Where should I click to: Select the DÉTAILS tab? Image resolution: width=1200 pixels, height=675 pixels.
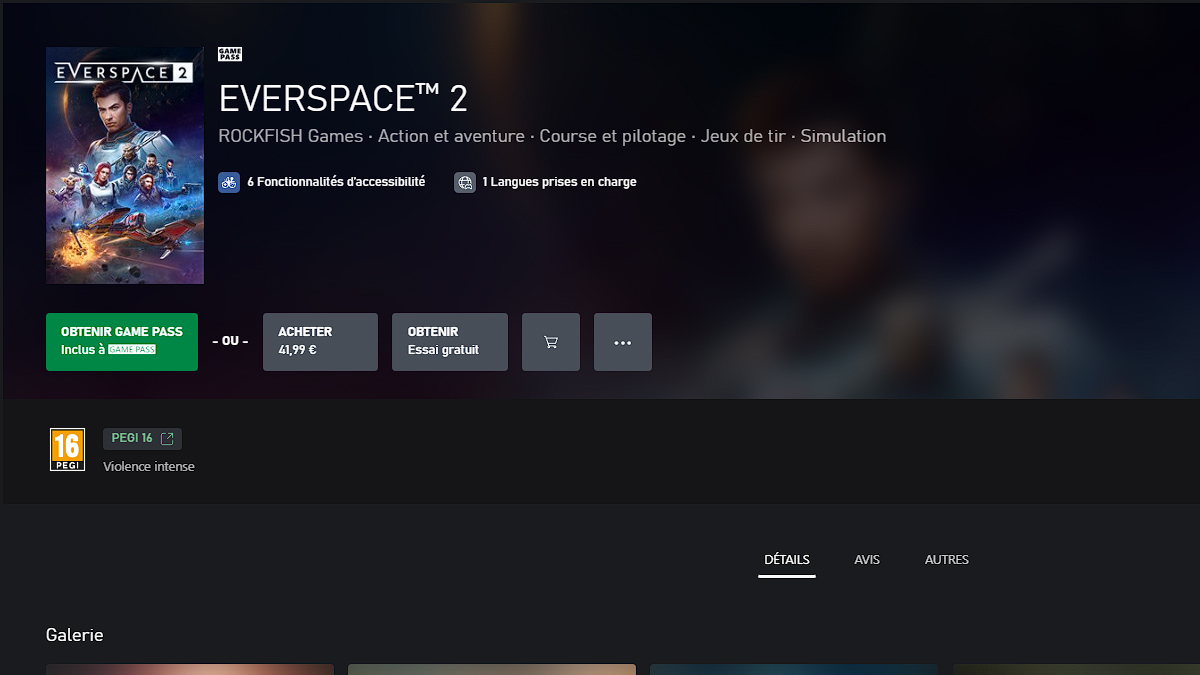[x=787, y=559]
